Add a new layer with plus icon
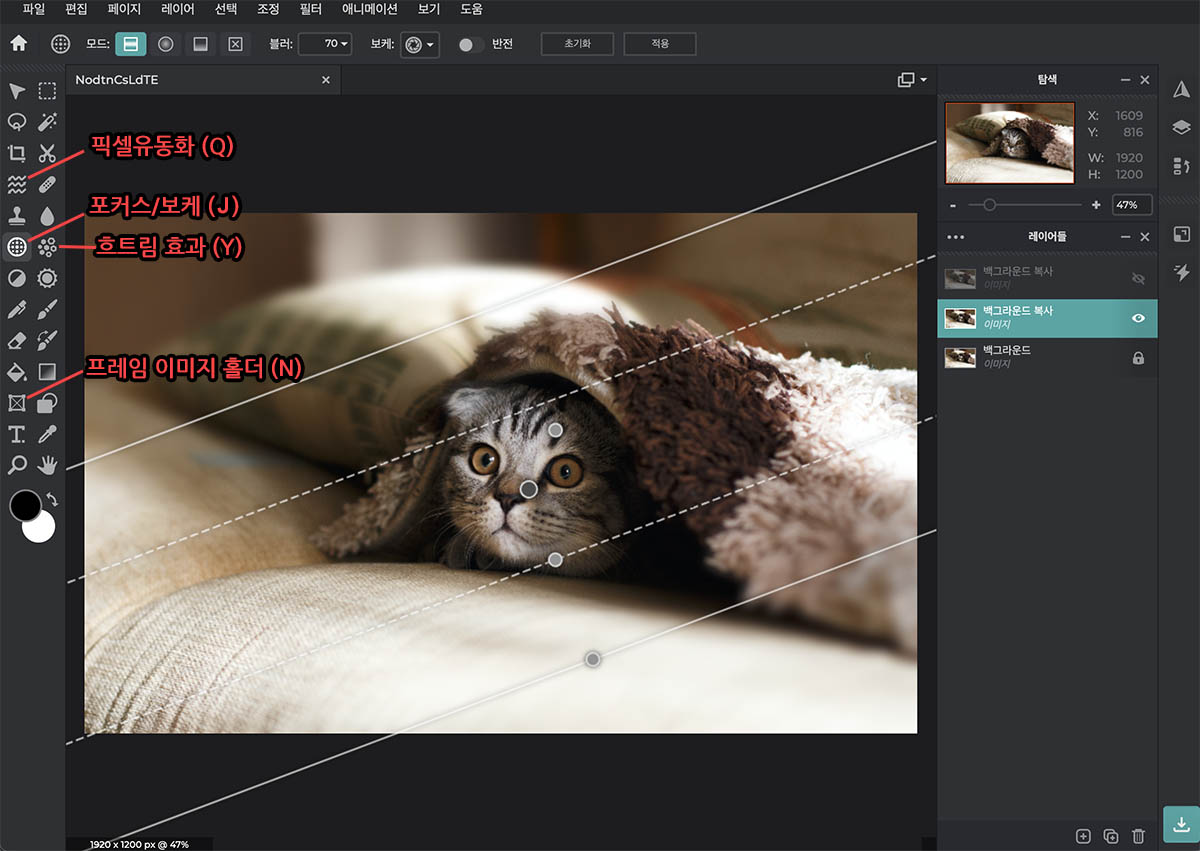Image resolution: width=1200 pixels, height=851 pixels. pos(1082,835)
